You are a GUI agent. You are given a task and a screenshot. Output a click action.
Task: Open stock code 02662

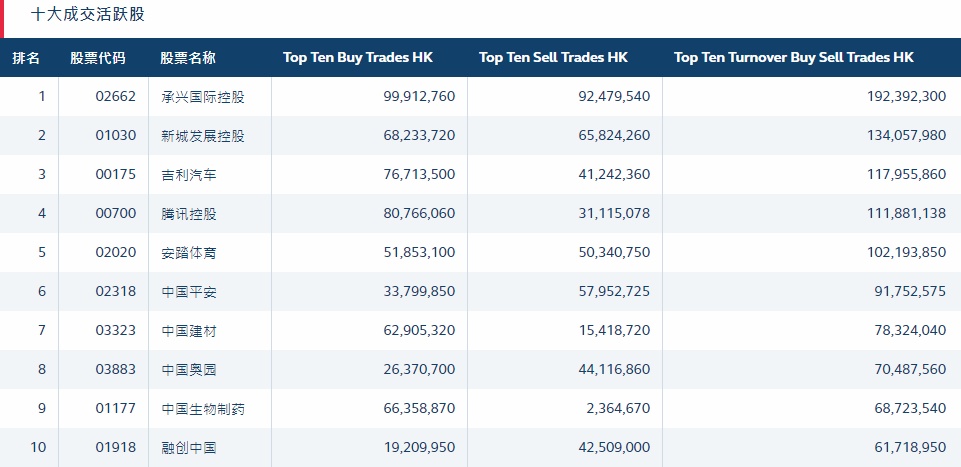click(115, 97)
